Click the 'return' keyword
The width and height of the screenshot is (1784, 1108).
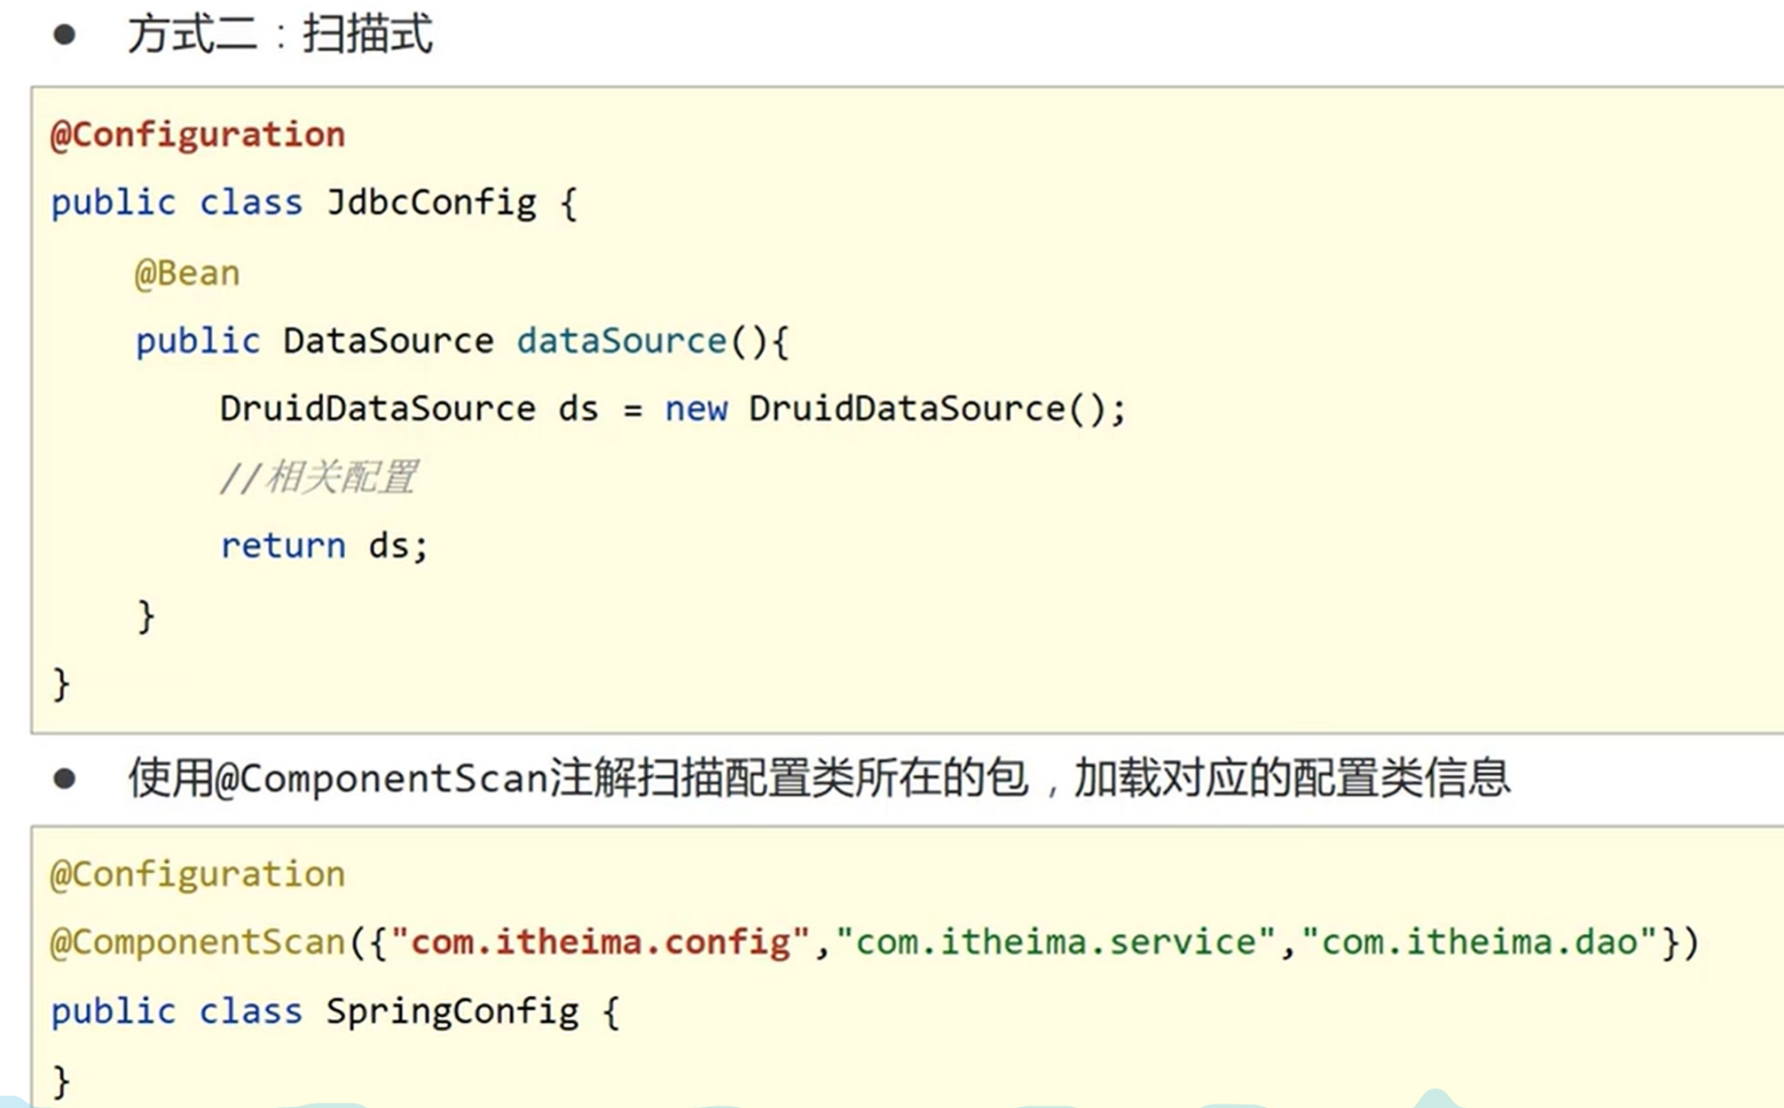click(283, 546)
